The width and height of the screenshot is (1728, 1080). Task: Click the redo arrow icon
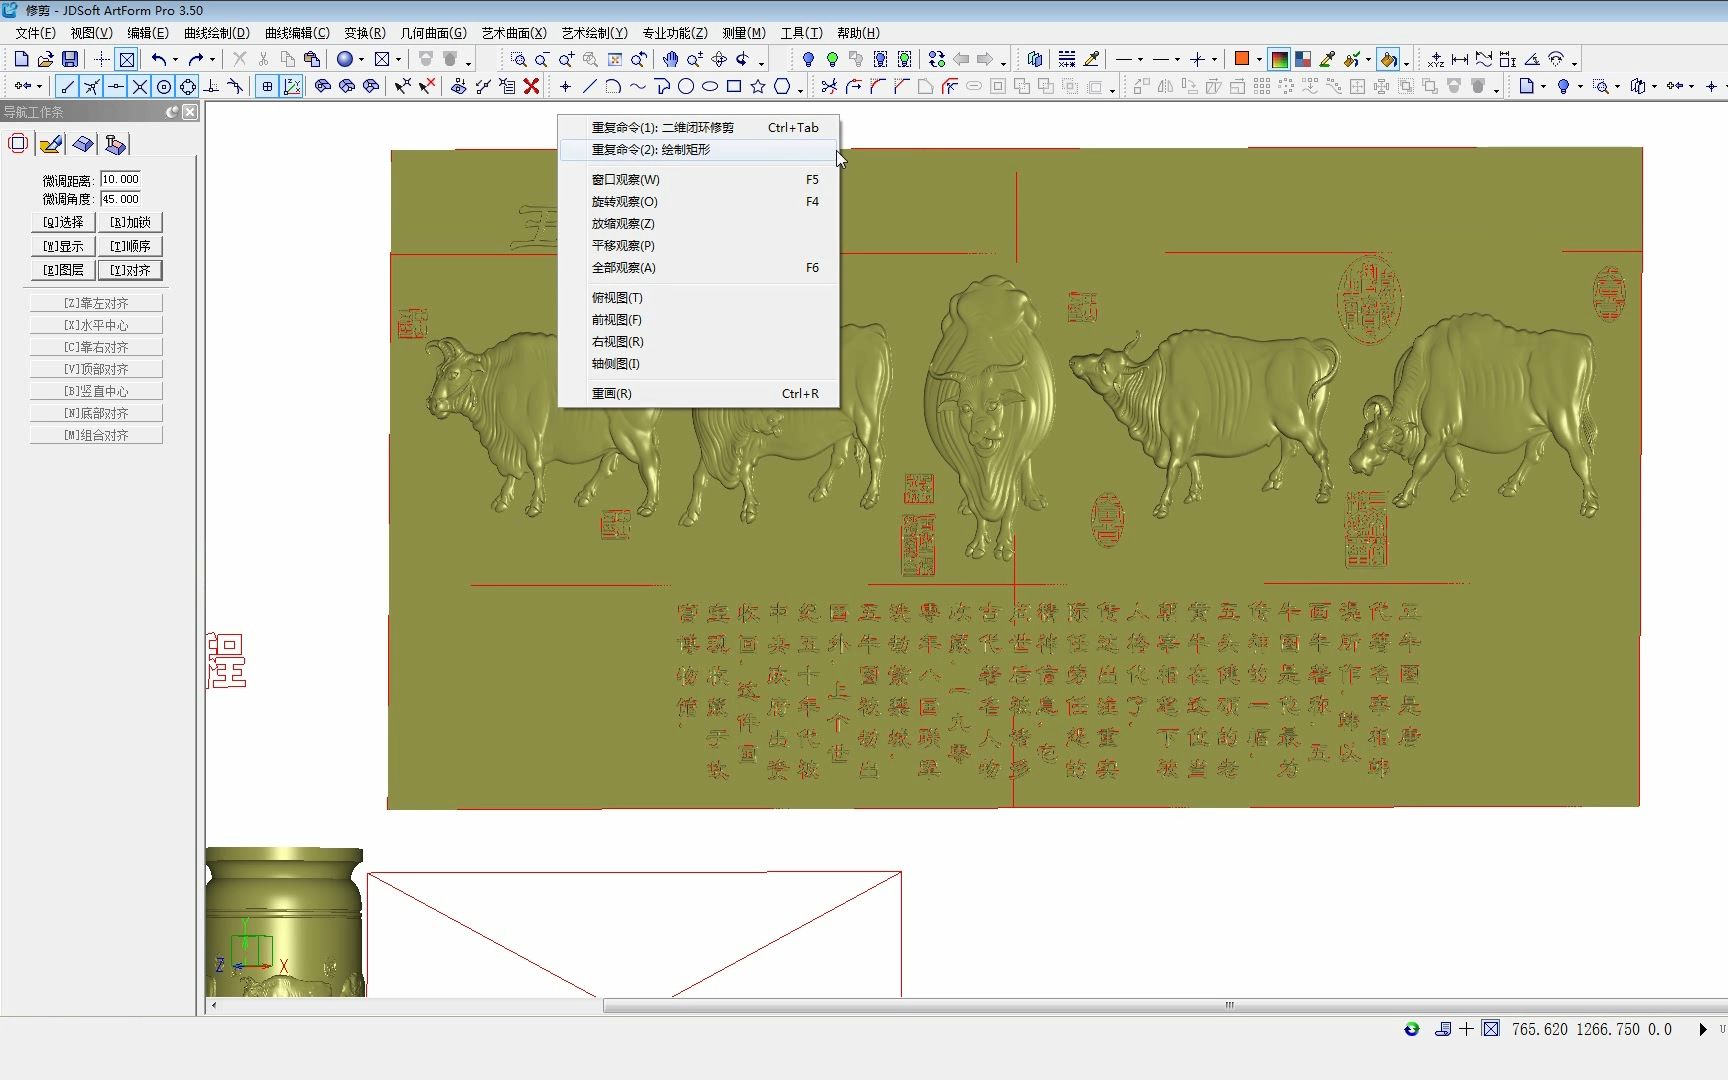click(x=196, y=59)
